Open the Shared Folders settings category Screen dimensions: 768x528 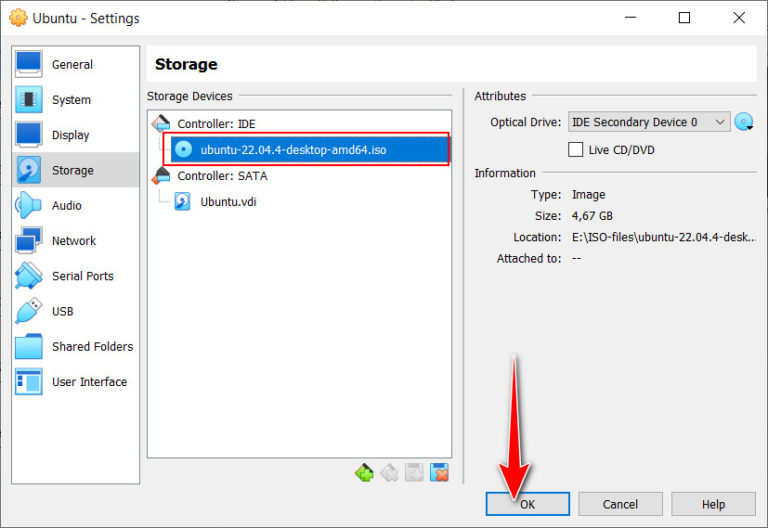75,346
